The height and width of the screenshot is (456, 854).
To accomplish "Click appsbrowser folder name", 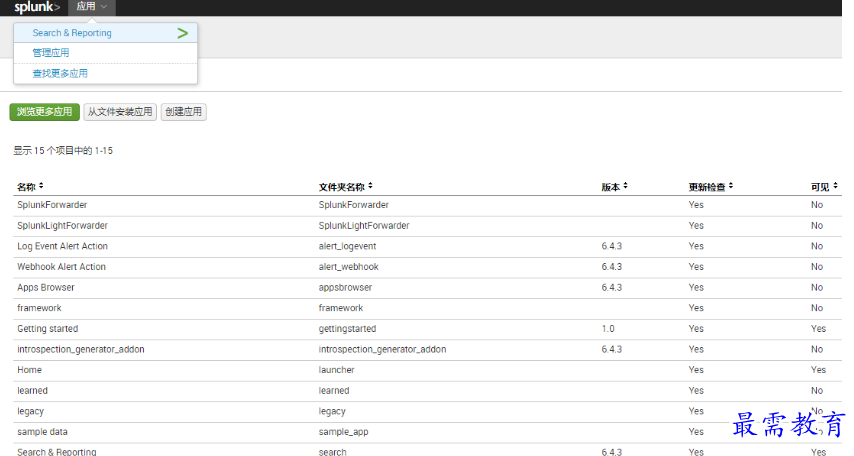I will click(x=345, y=288).
